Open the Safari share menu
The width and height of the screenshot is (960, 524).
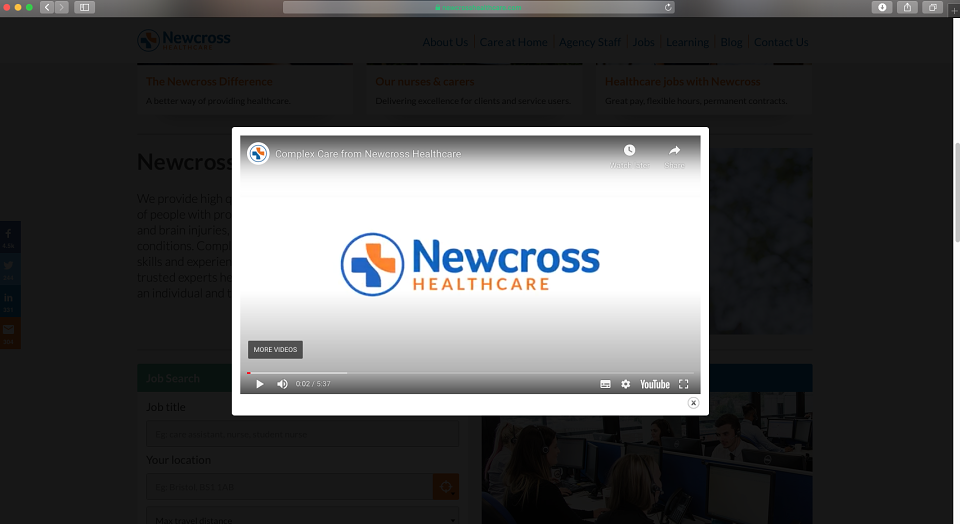point(907,7)
